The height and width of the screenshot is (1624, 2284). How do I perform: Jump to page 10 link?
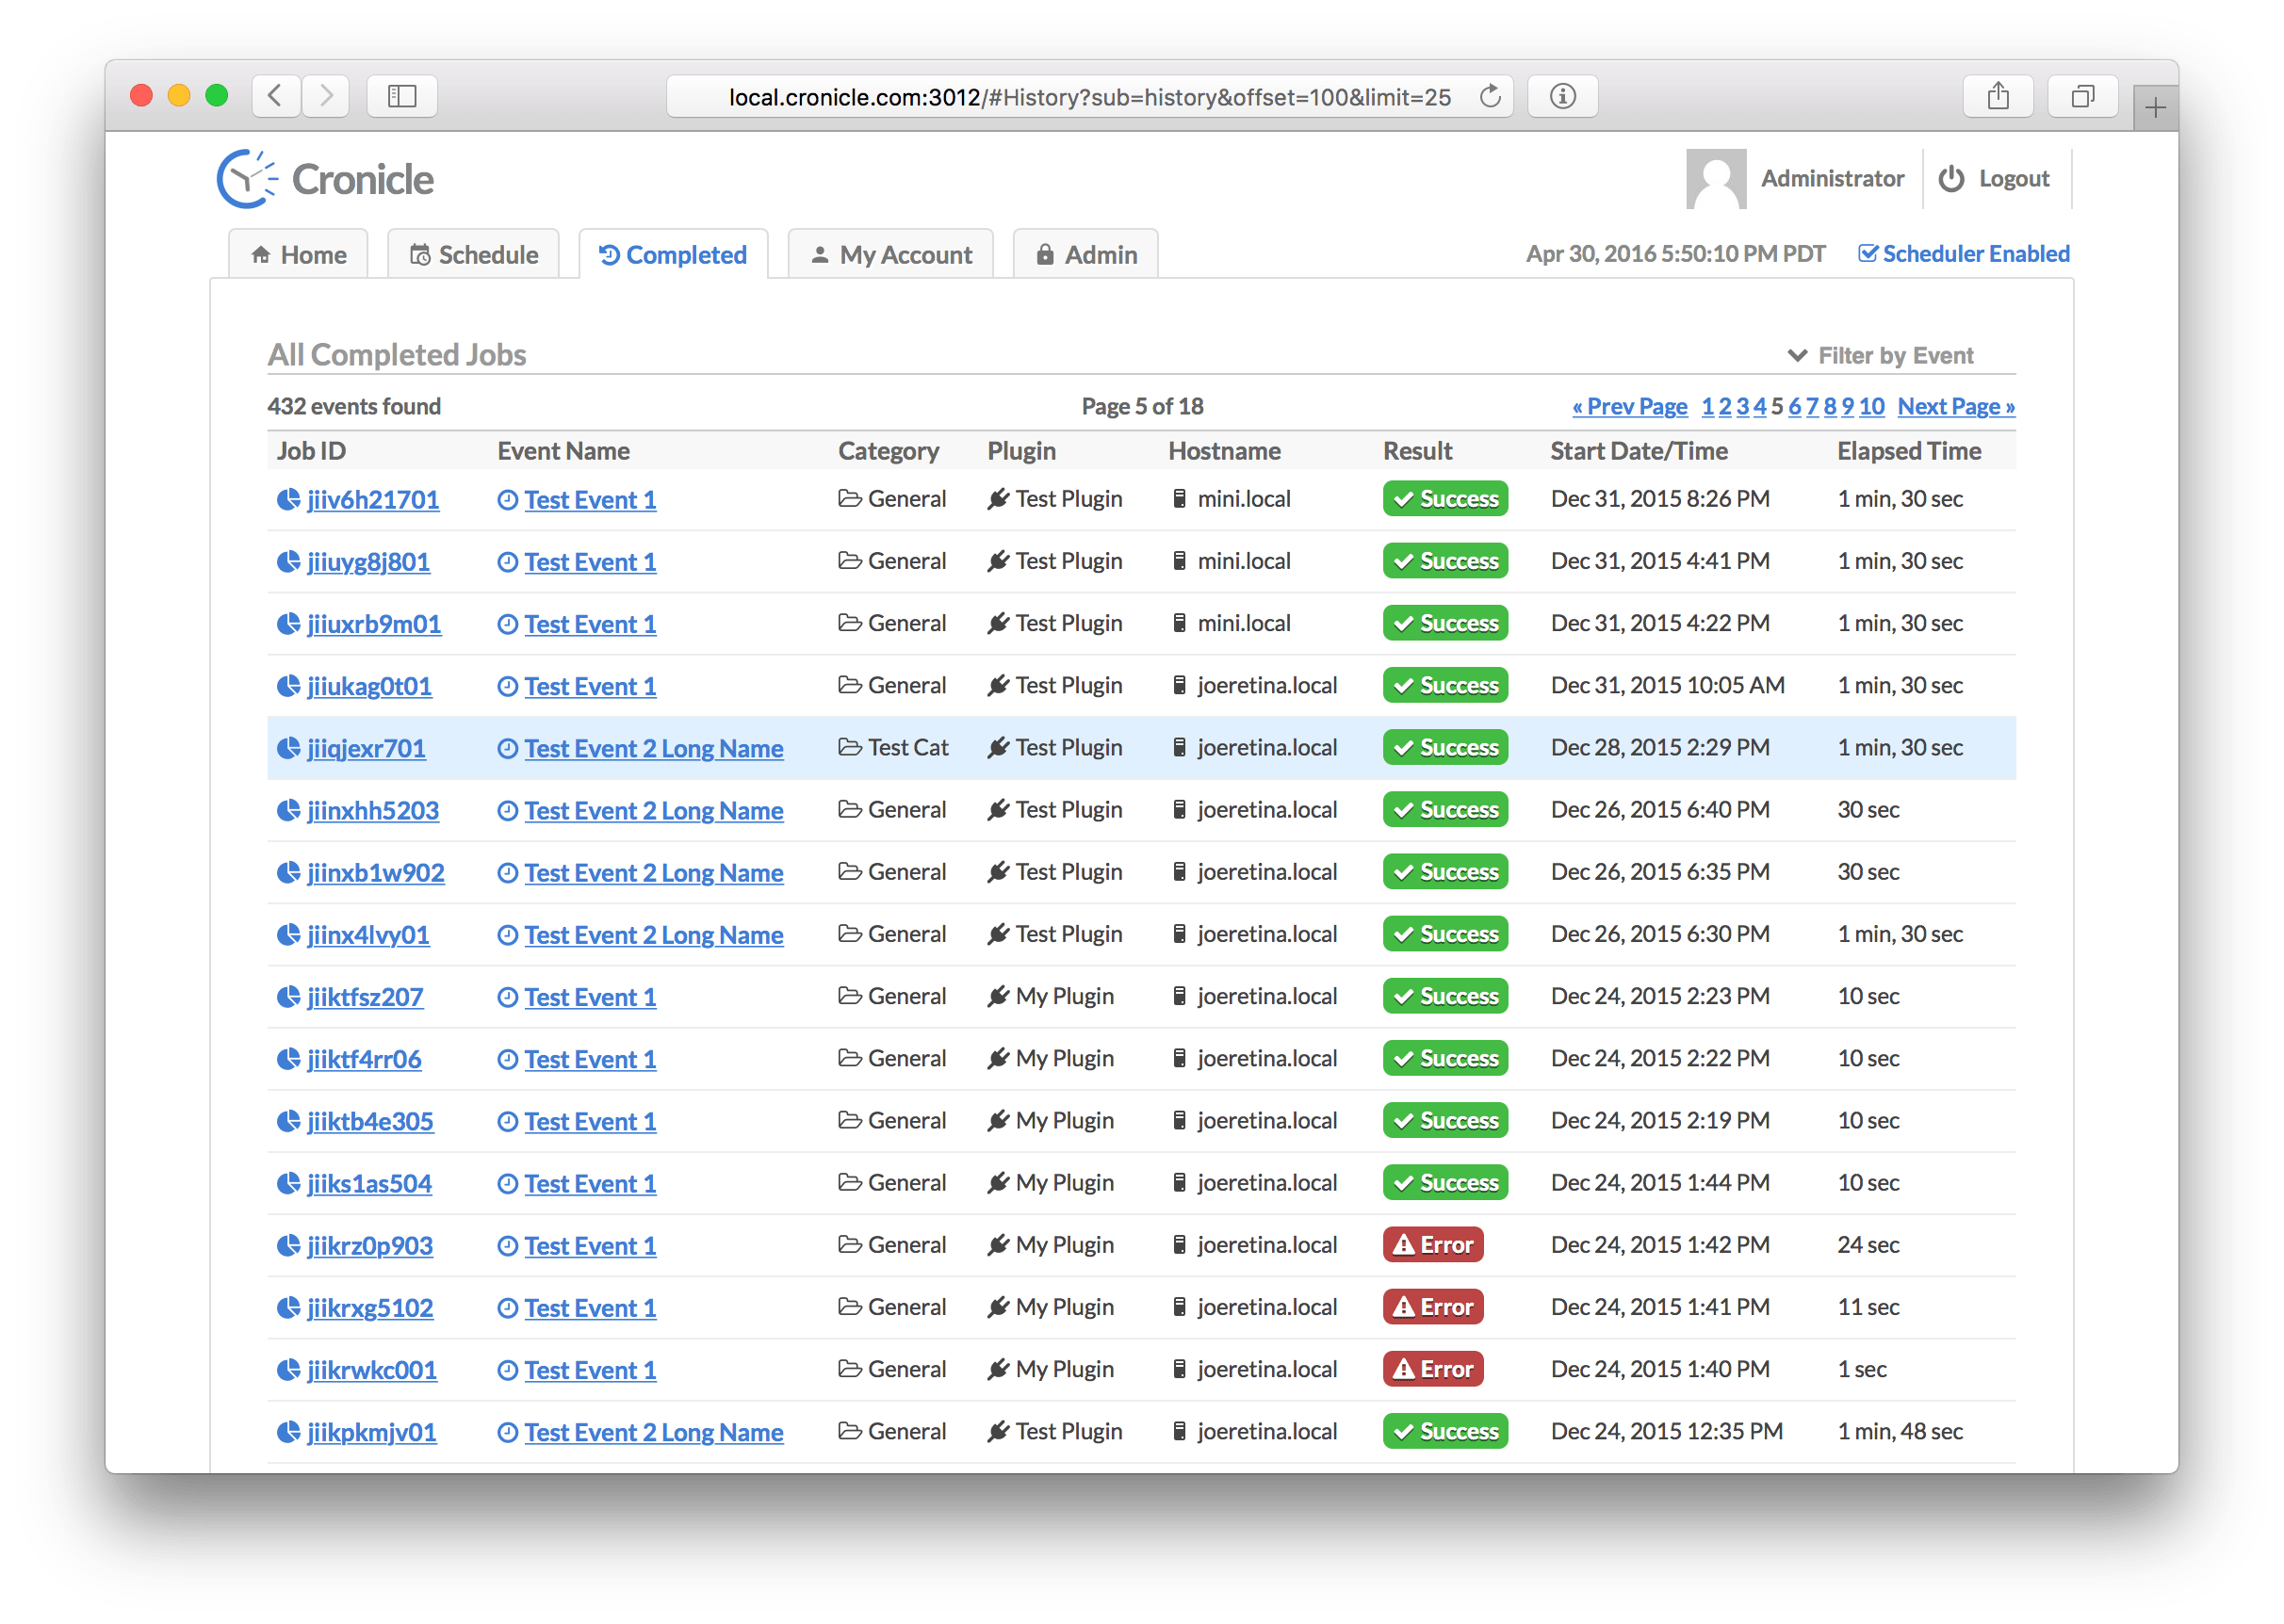[1871, 407]
